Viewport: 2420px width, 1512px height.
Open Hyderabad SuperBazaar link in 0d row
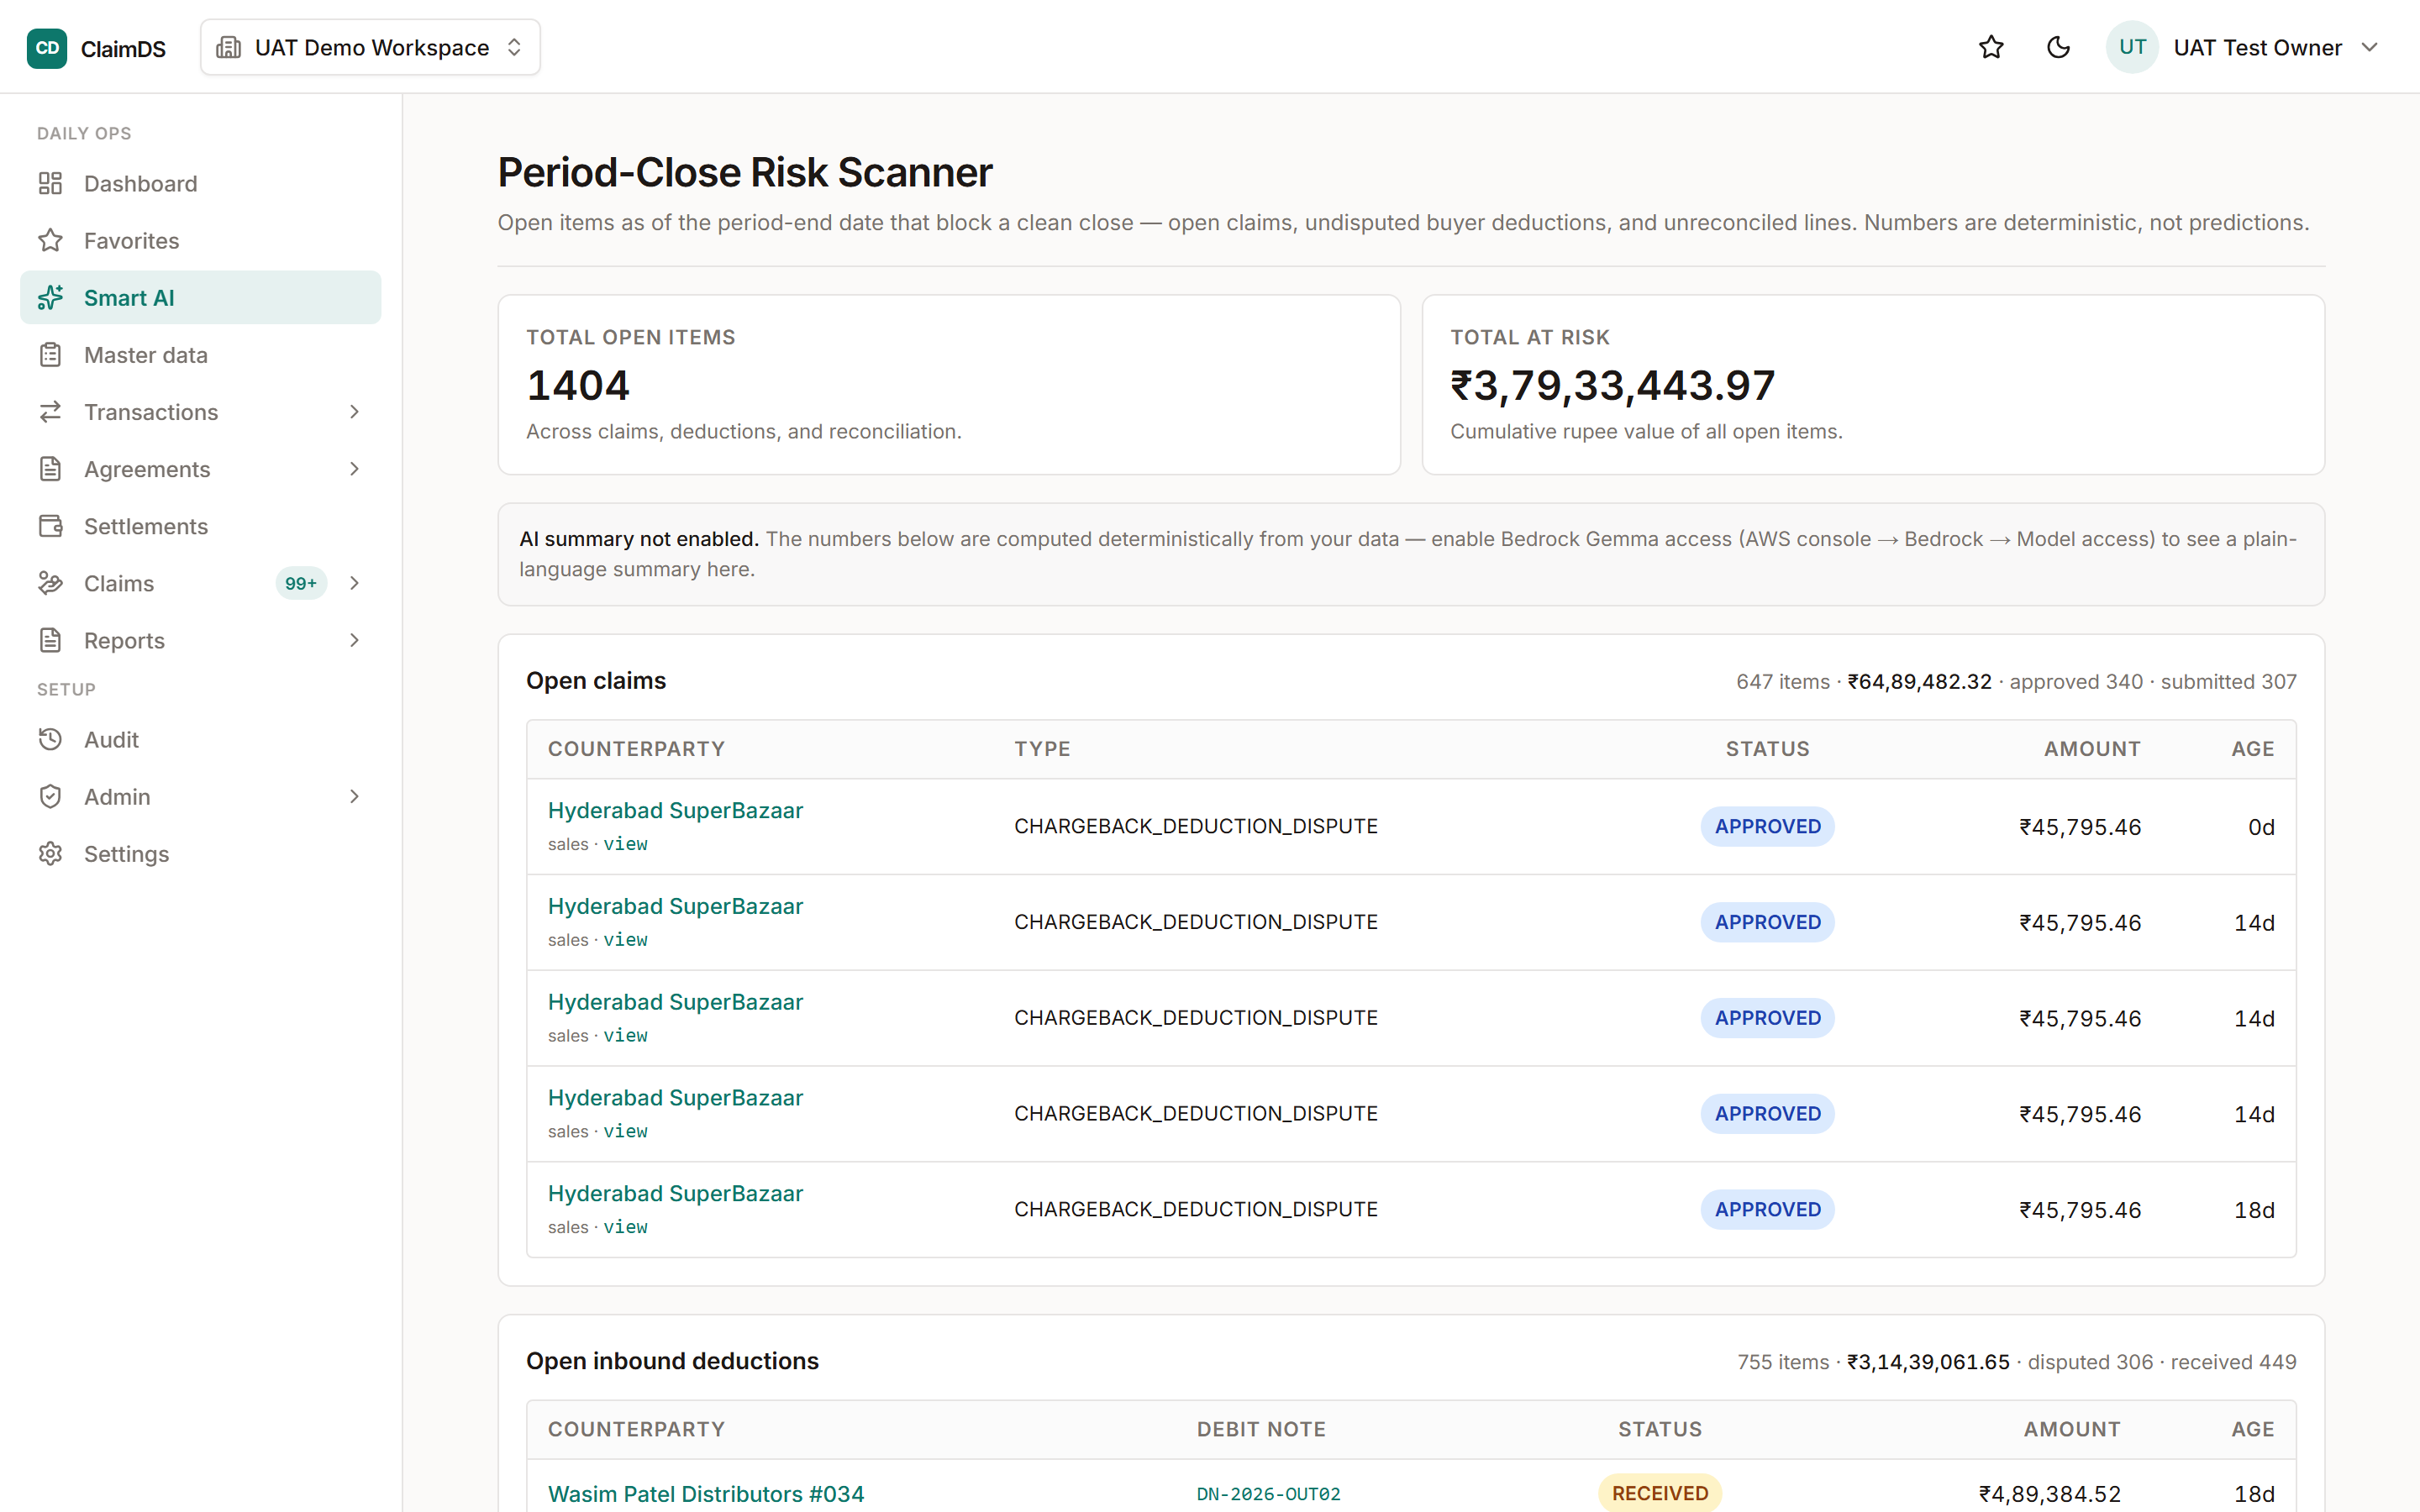coord(675,810)
